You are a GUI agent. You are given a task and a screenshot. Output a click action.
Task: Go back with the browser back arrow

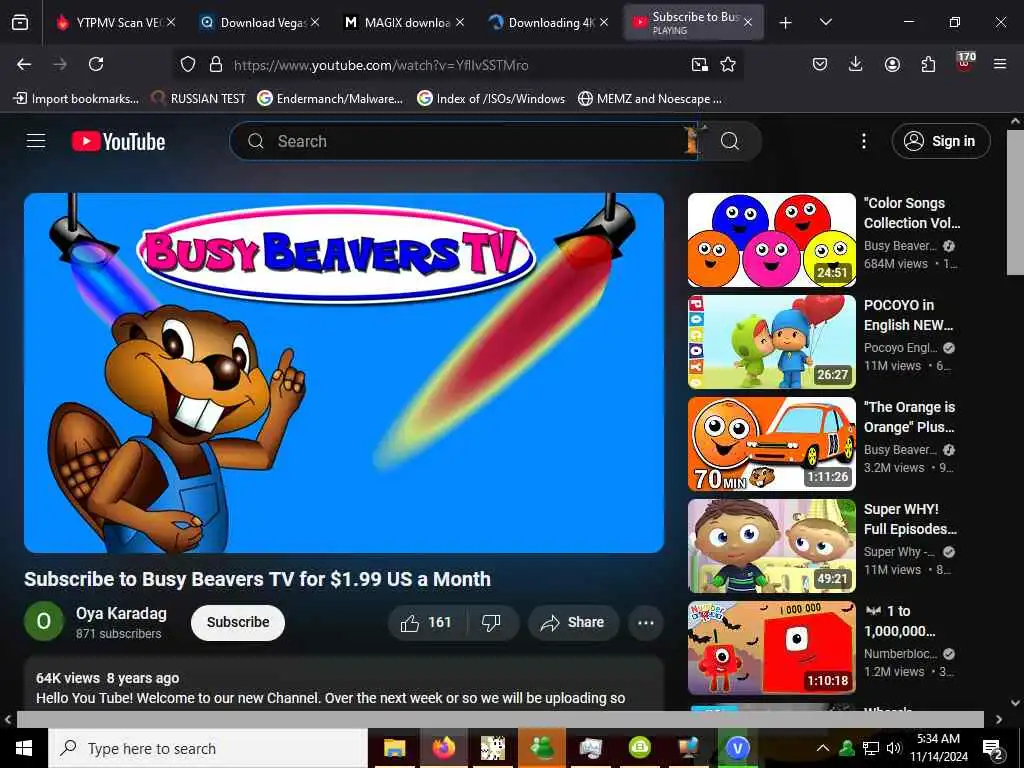(x=24, y=64)
